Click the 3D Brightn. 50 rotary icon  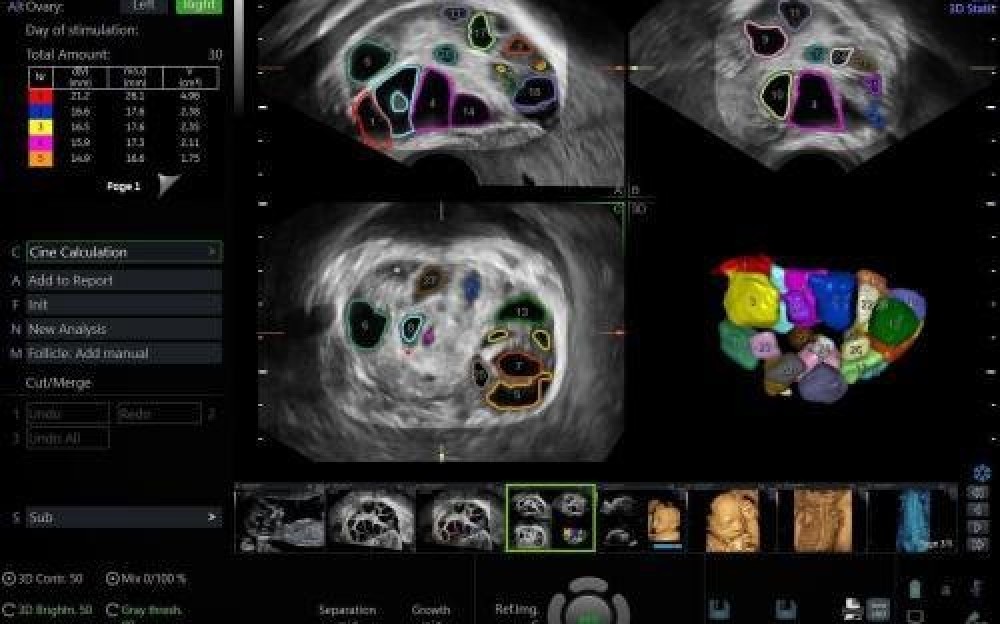pos(9,609)
